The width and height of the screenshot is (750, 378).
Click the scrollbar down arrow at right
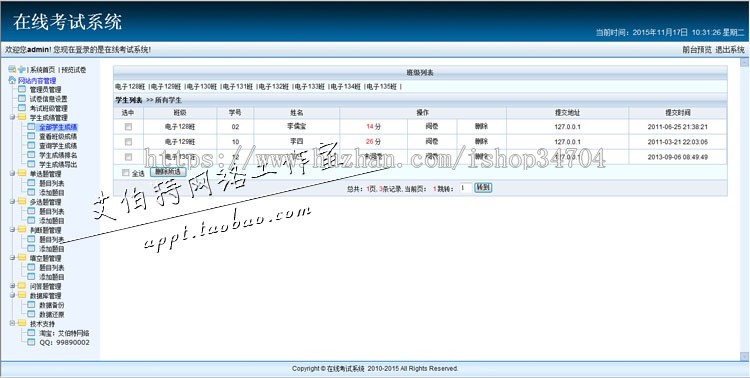click(x=744, y=356)
